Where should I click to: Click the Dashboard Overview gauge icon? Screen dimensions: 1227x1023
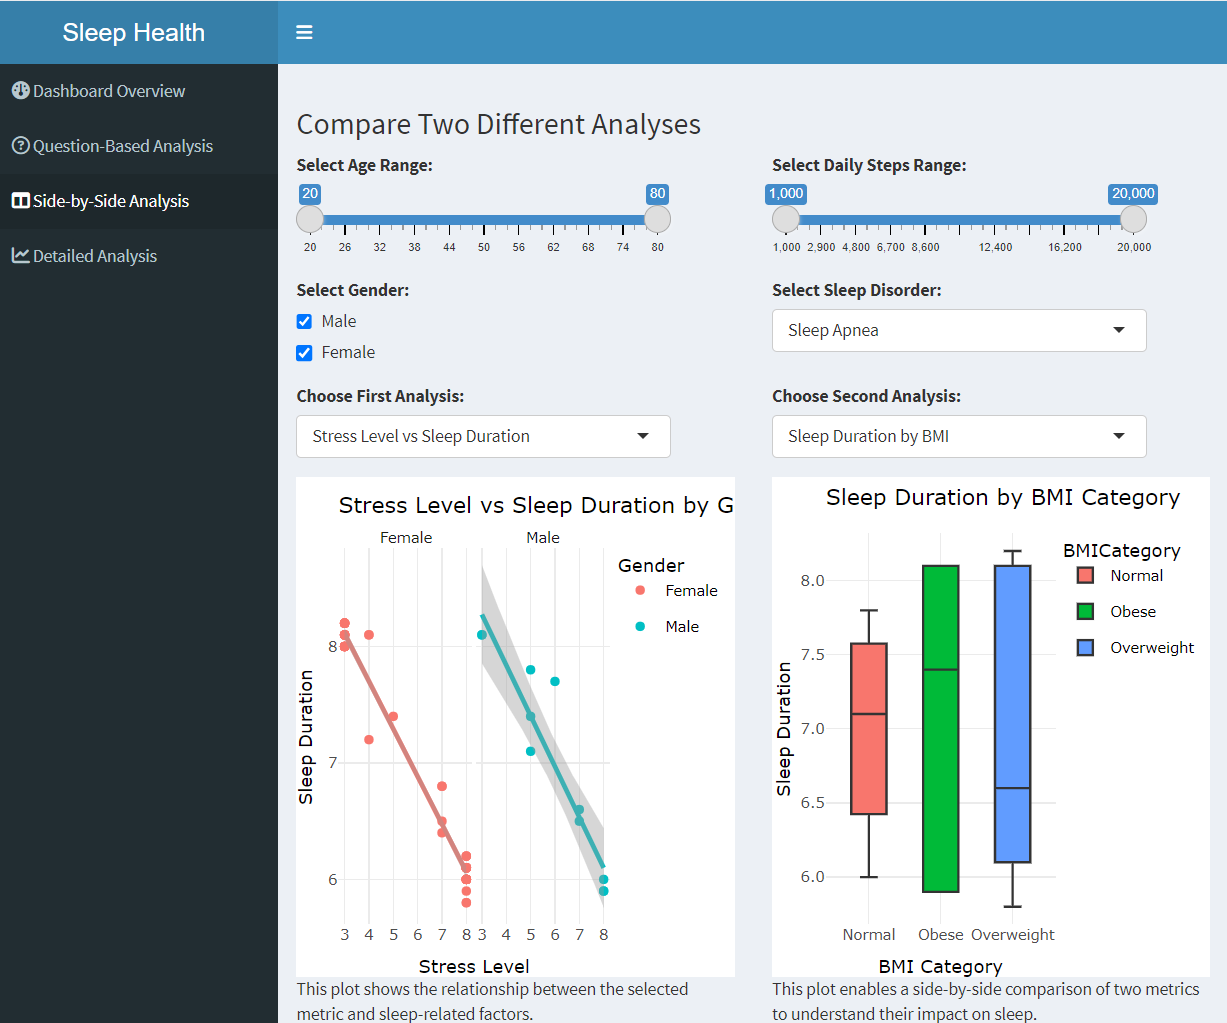20,90
